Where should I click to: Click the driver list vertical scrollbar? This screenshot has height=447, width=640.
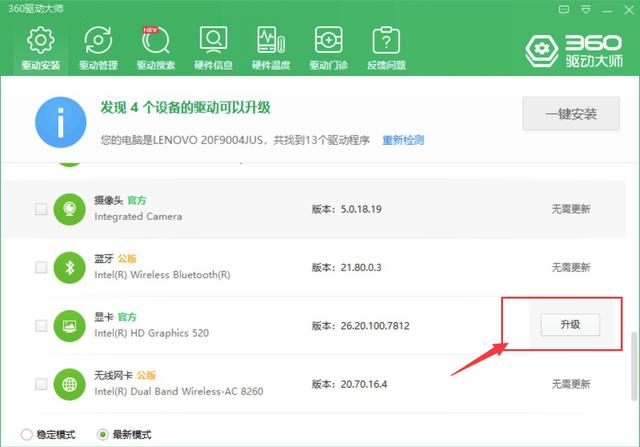point(634,366)
